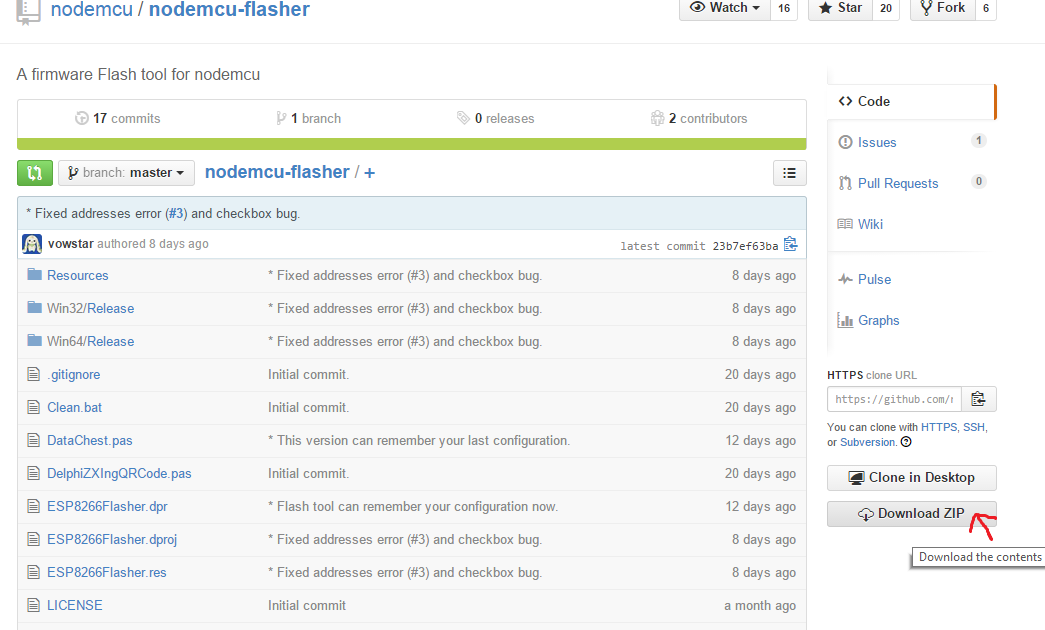This screenshot has width=1045, height=630.
Task: Select the HTTPS clone URL text field
Action: tap(893, 399)
